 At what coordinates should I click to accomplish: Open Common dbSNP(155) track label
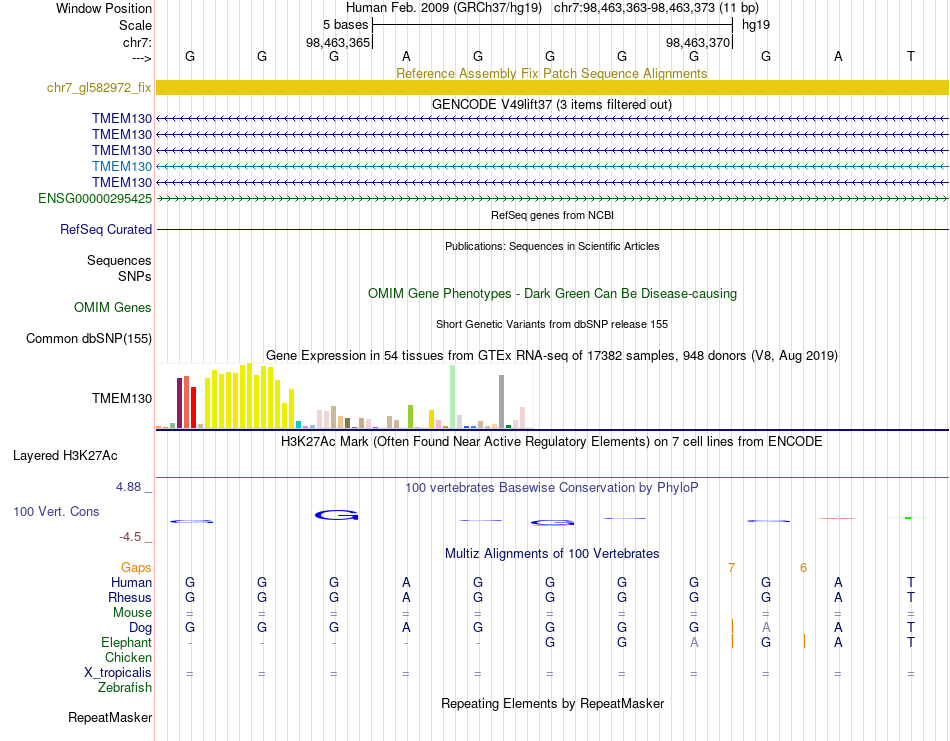coord(89,338)
